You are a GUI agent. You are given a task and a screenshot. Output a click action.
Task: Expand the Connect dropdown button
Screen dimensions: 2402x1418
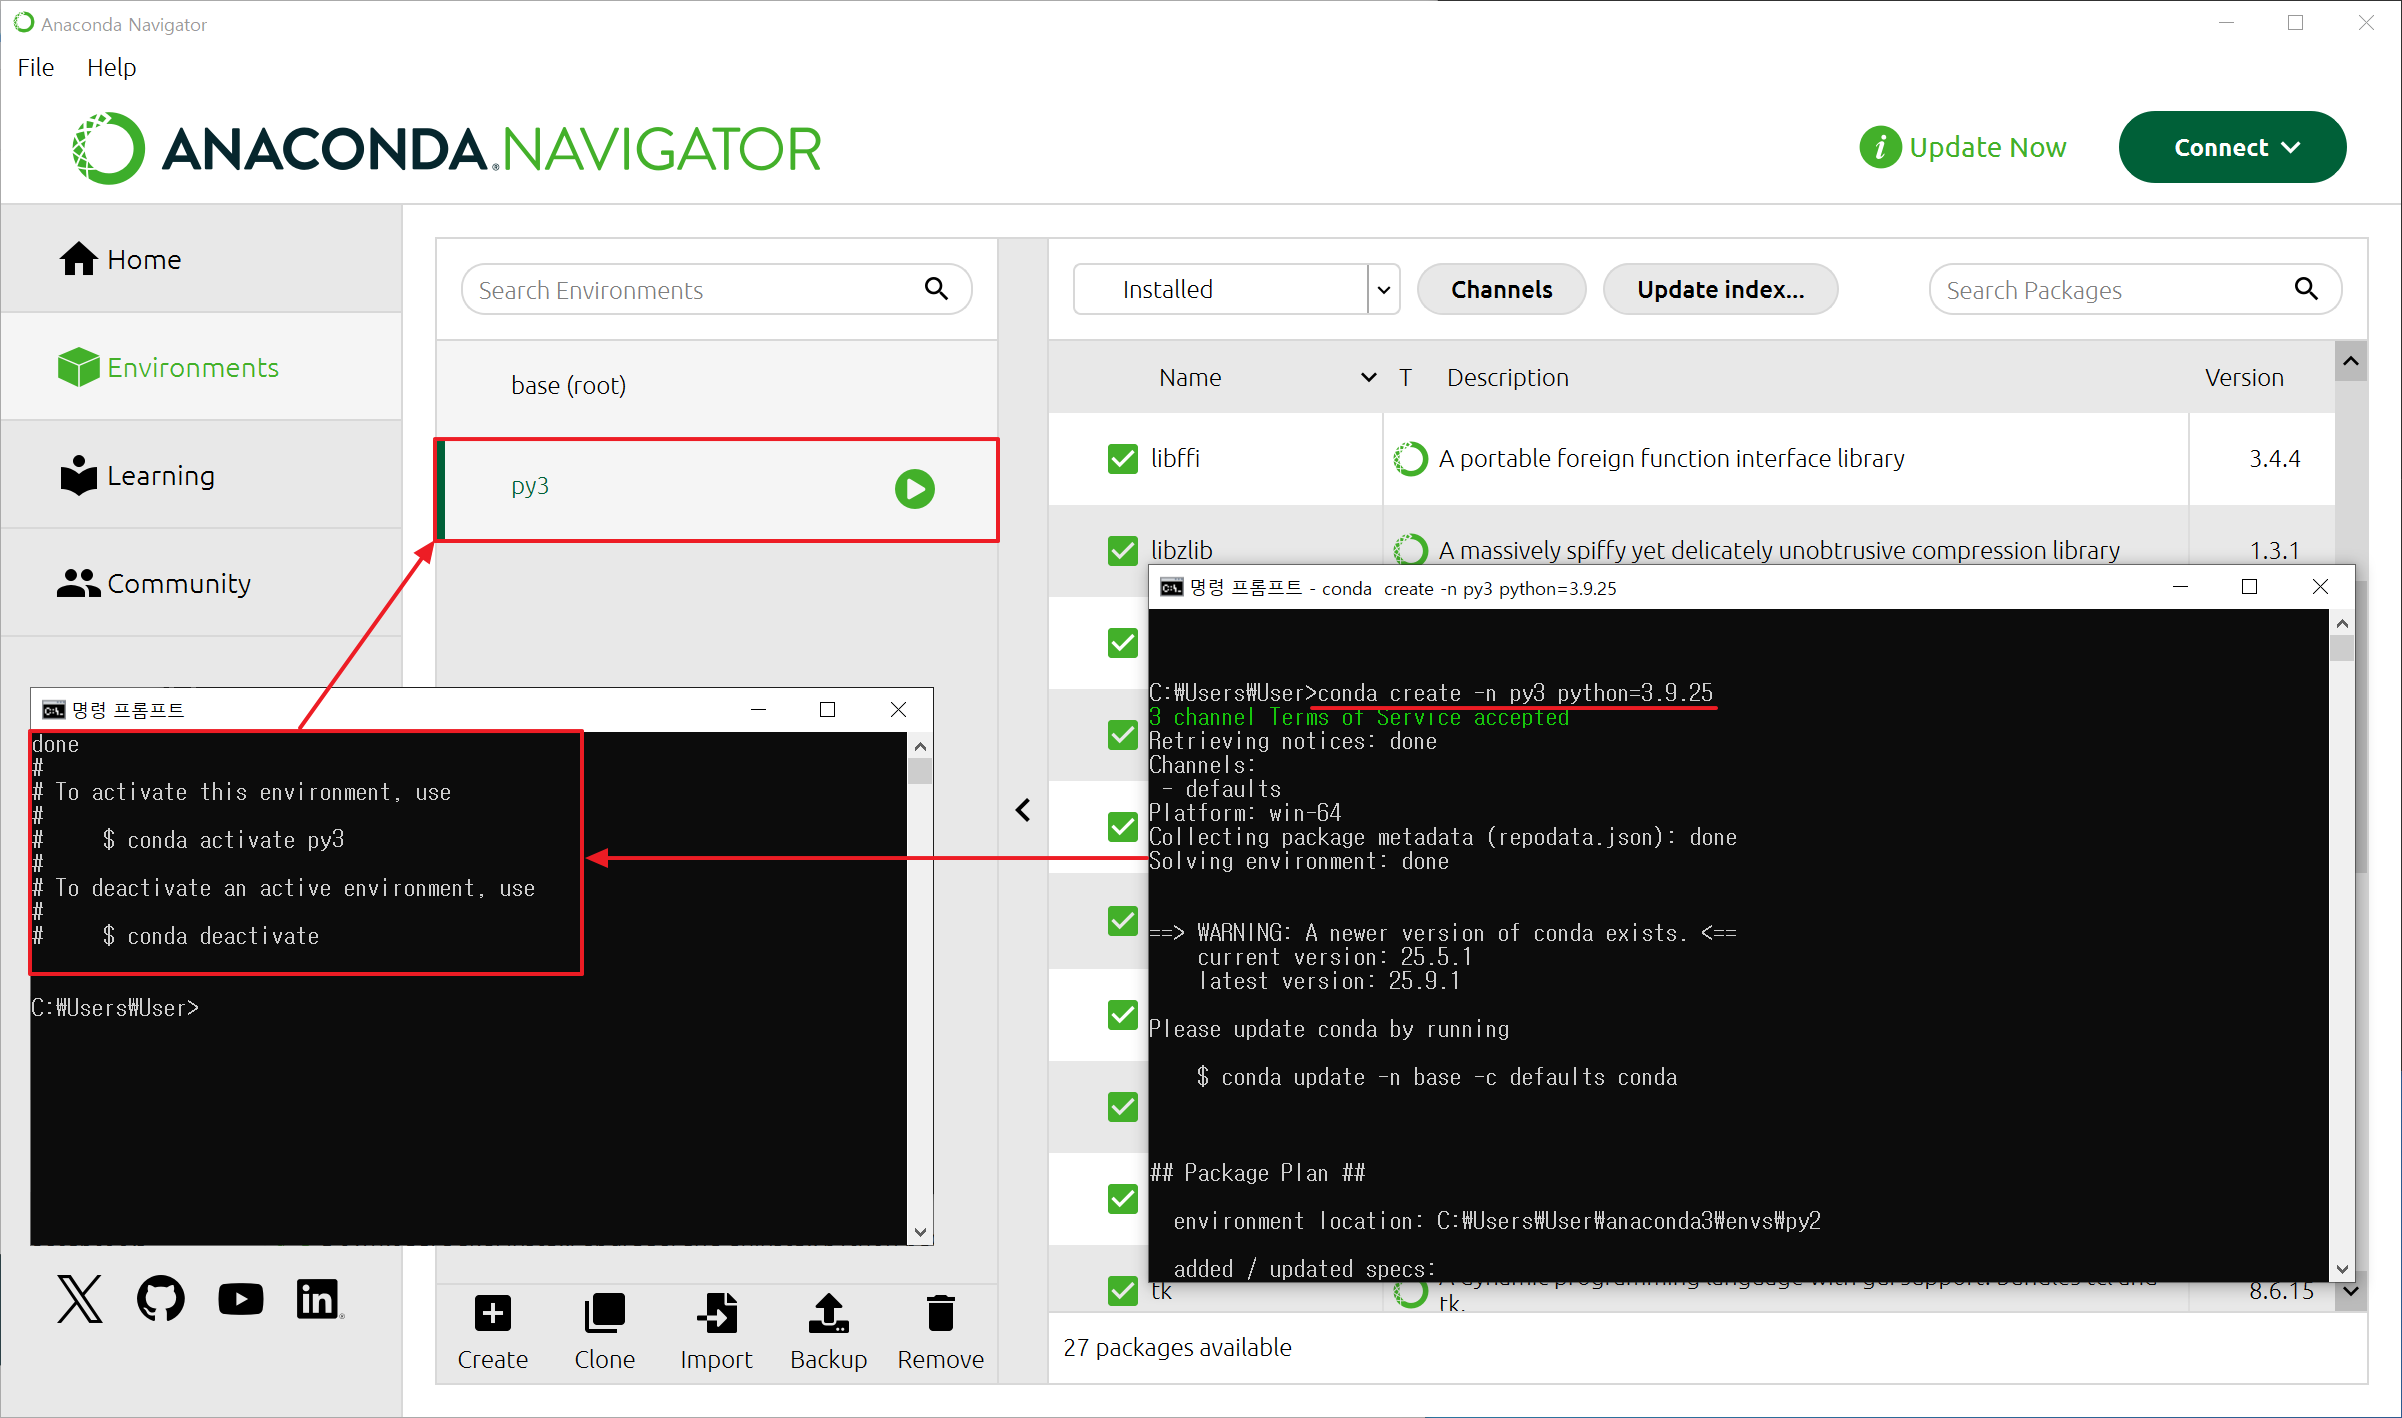coord(2232,148)
